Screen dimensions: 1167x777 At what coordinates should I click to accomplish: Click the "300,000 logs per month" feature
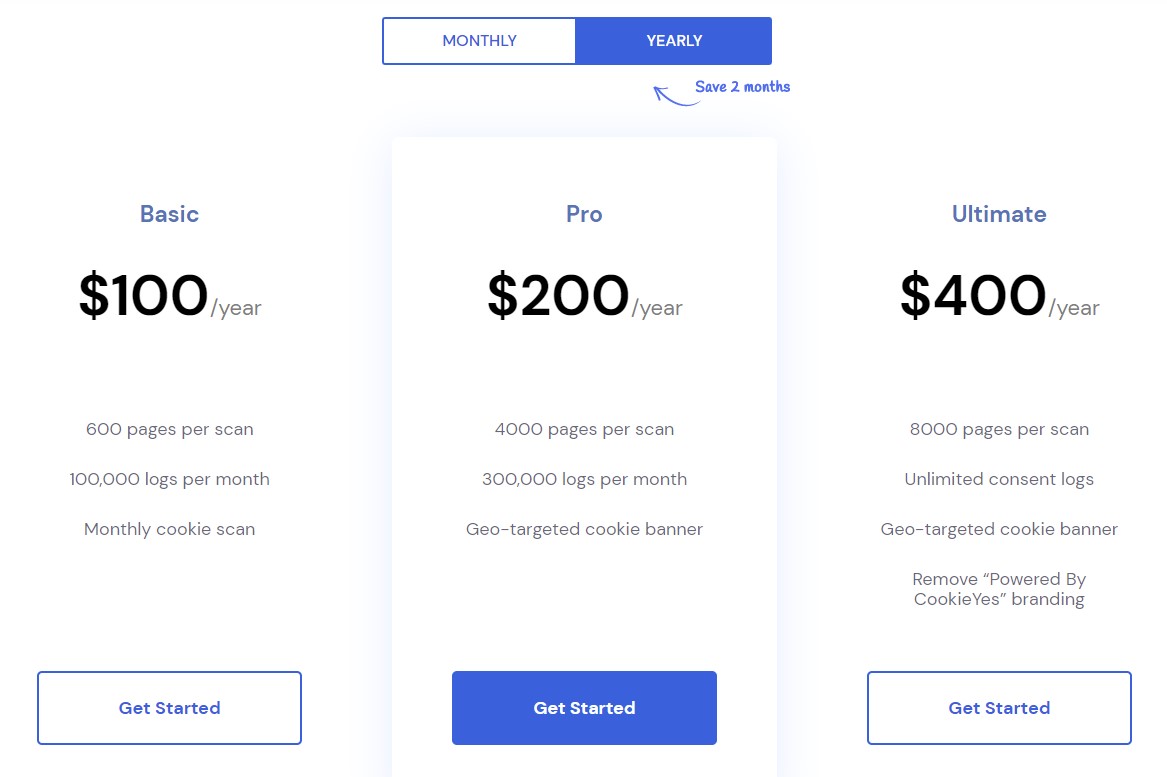[x=584, y=479]
